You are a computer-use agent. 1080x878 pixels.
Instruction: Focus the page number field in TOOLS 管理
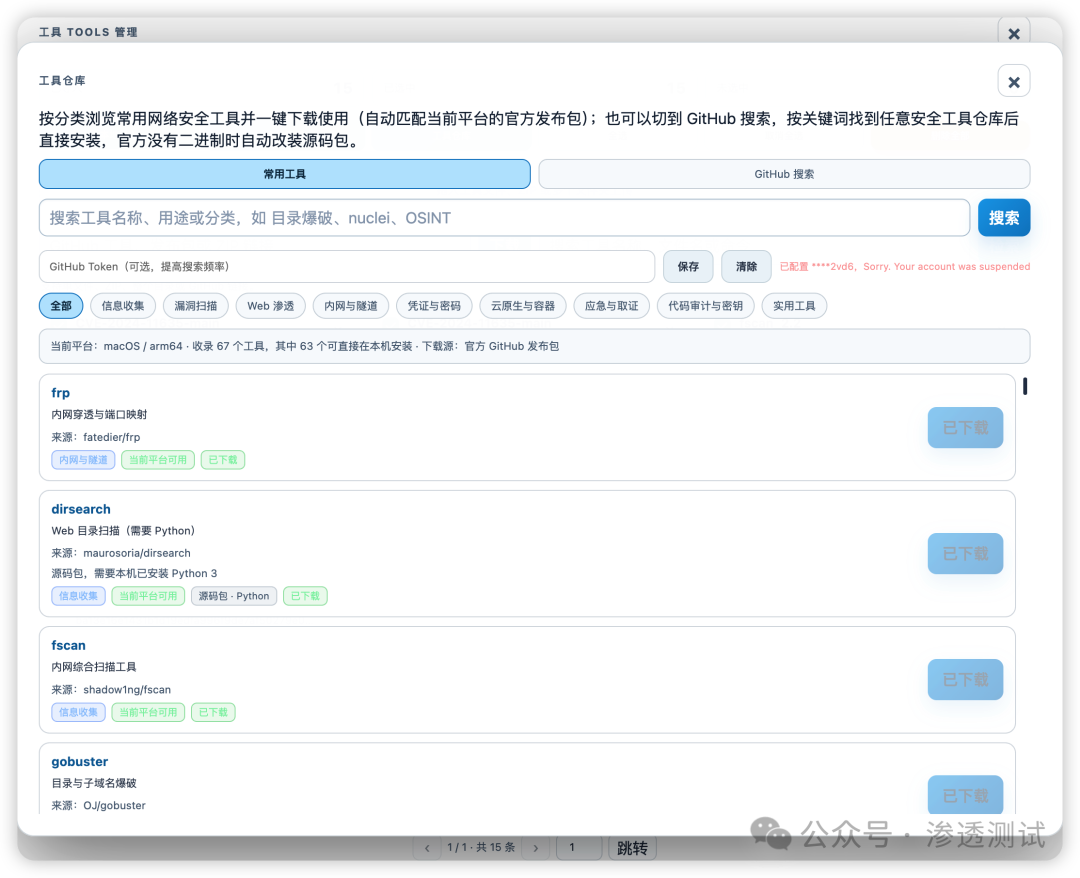579,848
